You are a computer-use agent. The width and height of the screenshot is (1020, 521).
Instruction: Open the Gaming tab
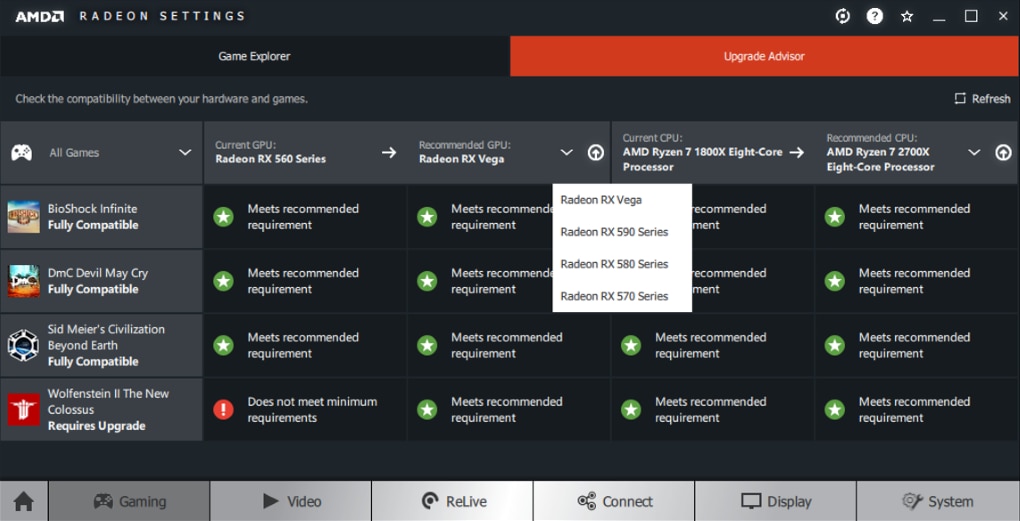point(129,501)
